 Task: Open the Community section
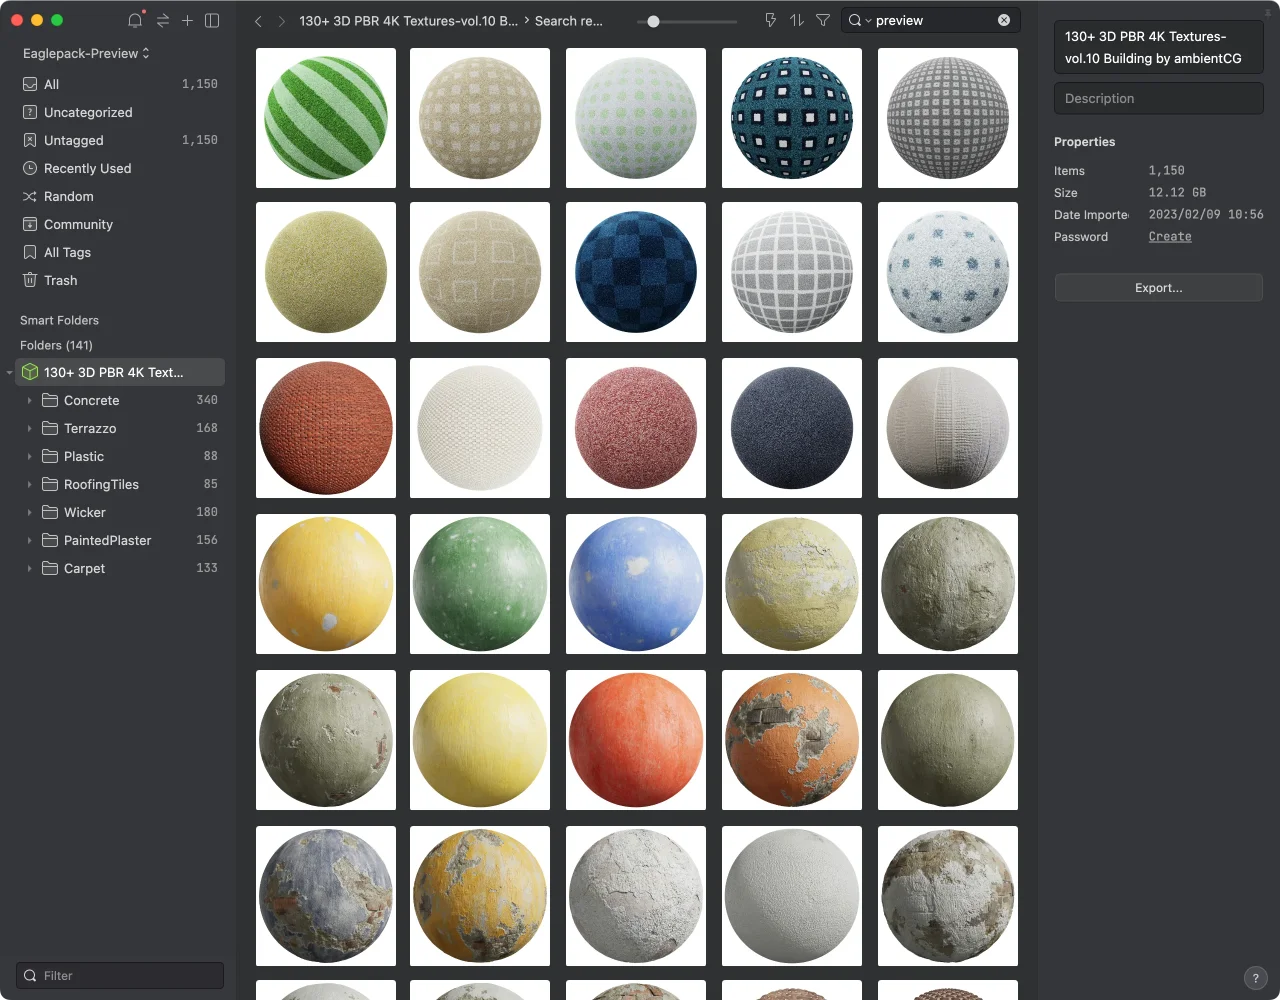tap(120, 224)
